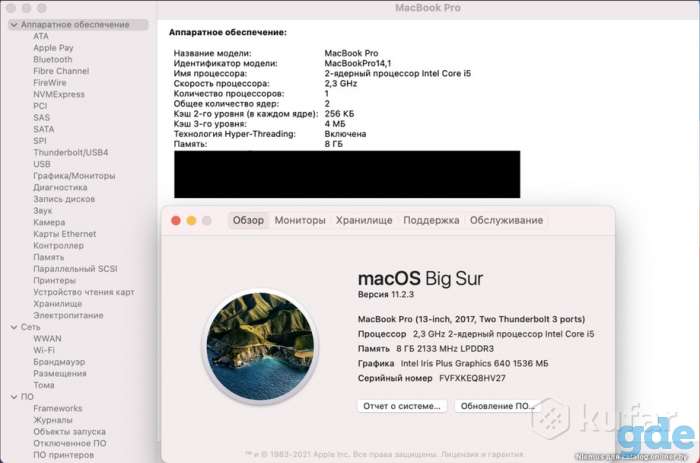Click the serial number FVFXKEQ8HV27

pyautogui.click(x=472, y=378)
